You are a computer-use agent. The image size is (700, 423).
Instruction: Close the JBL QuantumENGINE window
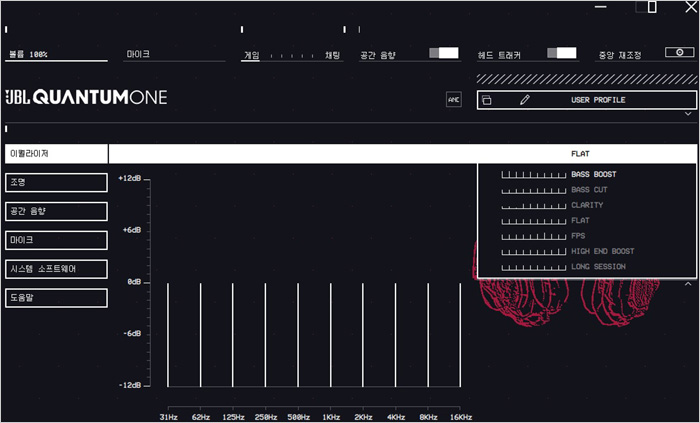point(691,7)
